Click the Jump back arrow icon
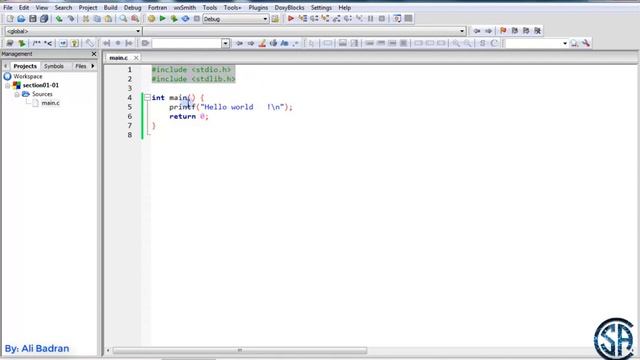The height and width of the screenshot is (360, 640). point(477,31)
